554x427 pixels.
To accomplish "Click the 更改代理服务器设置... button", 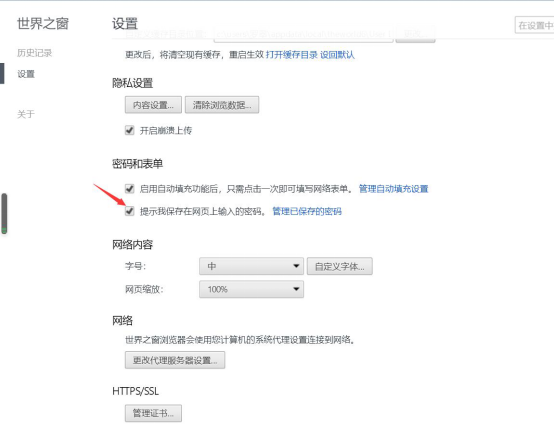I will [175, 360].
